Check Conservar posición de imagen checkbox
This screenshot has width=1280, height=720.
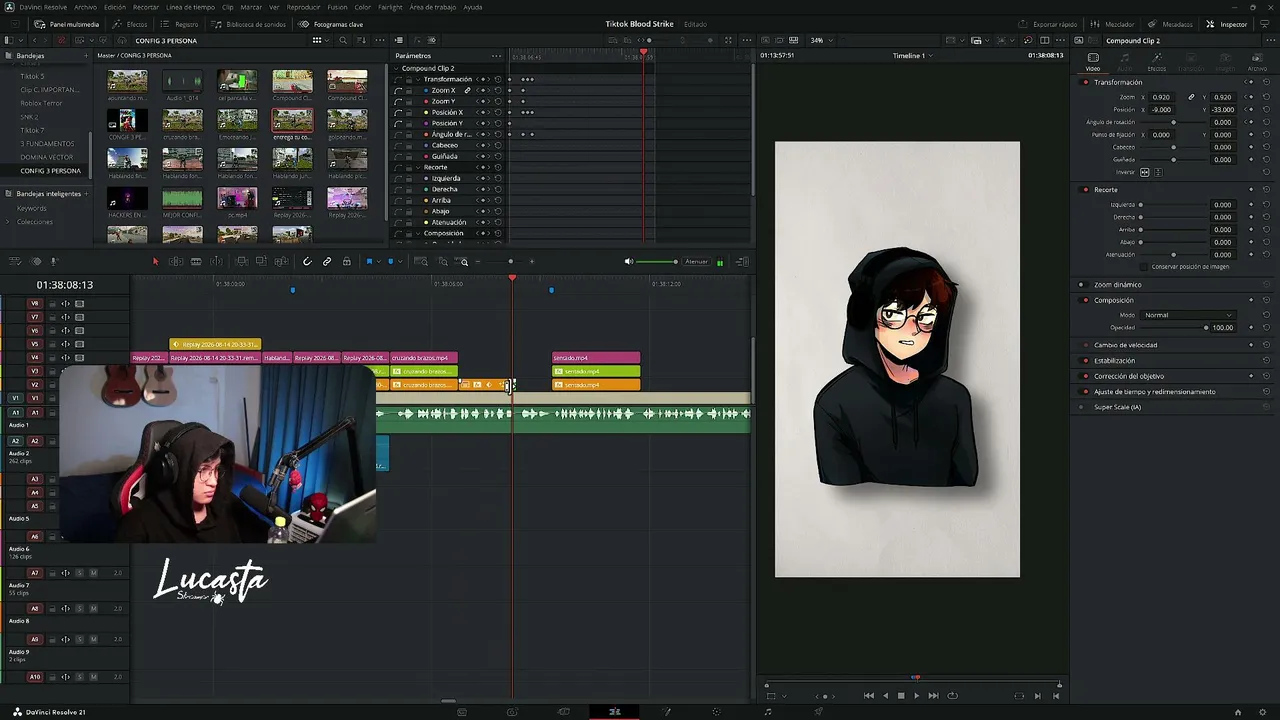(x=1146, y=267)
